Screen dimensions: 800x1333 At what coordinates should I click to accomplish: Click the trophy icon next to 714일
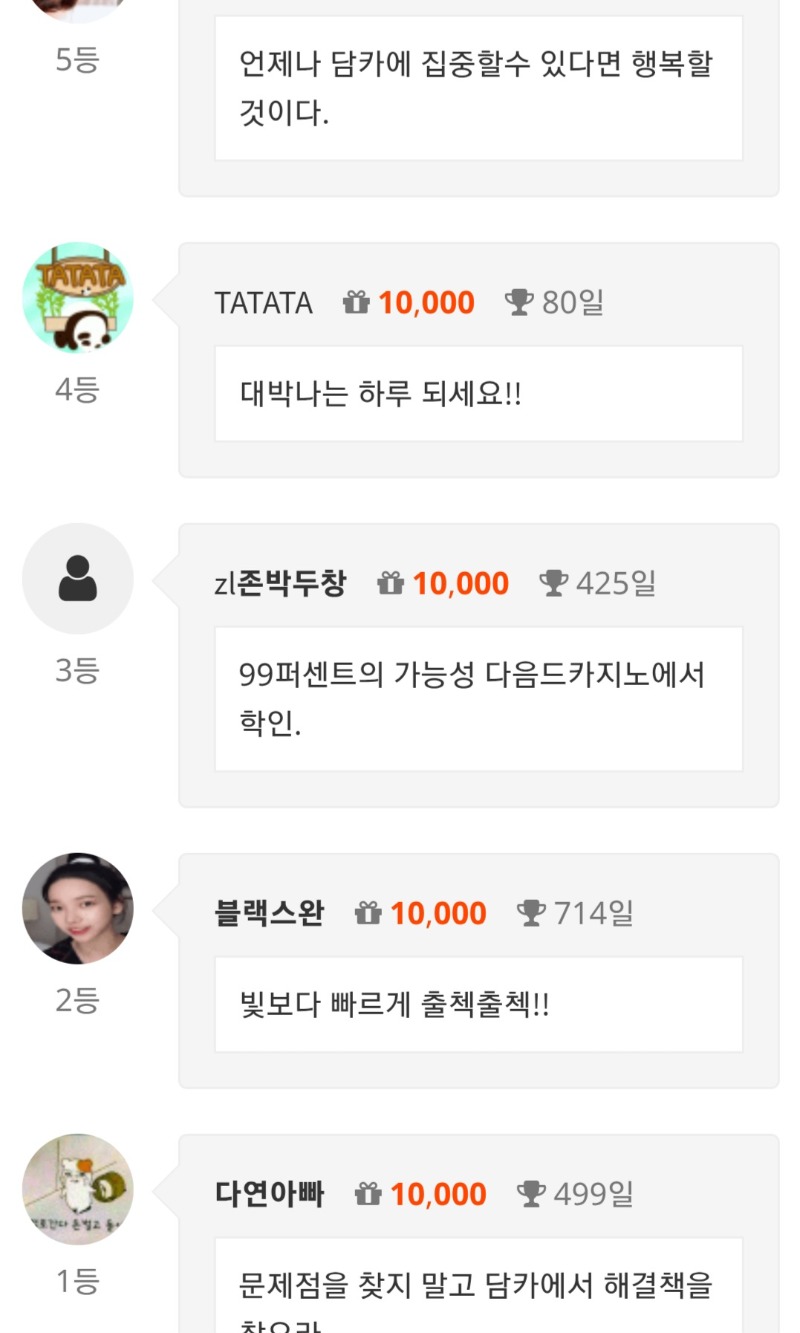[x=531, y=913]
